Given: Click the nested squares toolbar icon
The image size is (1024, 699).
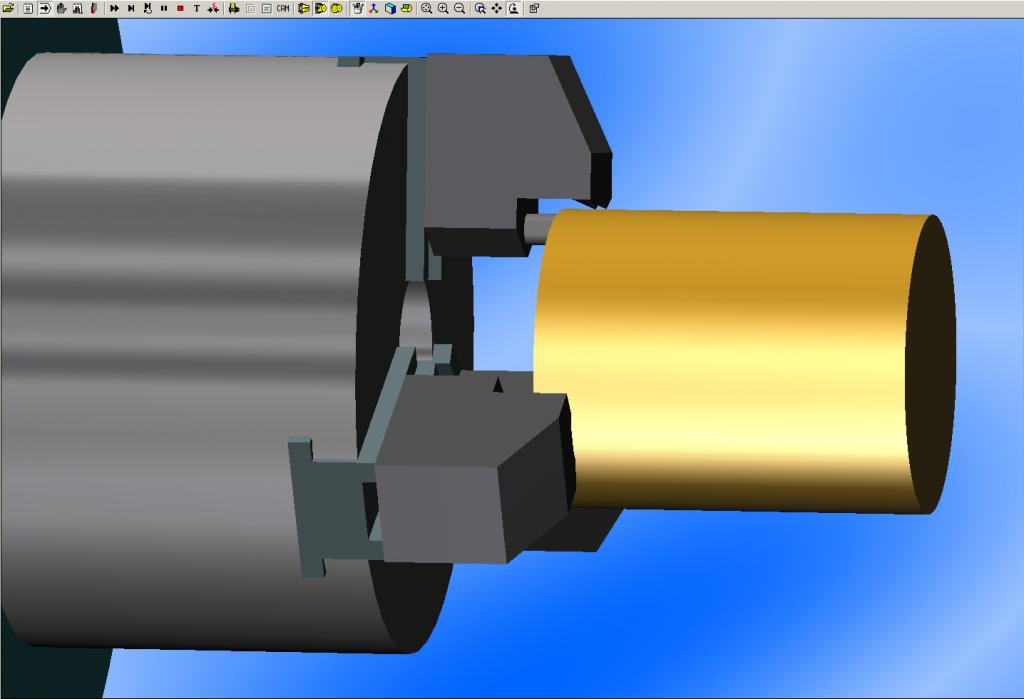Looking at the screenshot, I should [x=250, y=8].
